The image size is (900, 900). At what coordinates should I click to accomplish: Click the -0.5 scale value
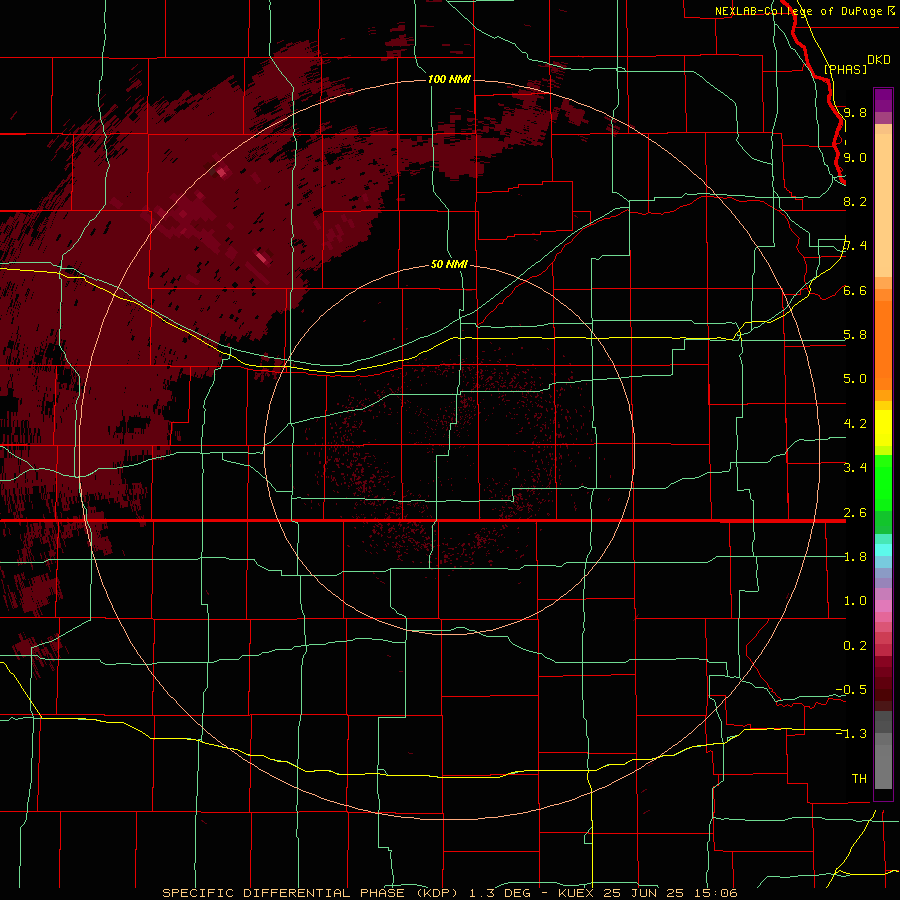point(851,690)
